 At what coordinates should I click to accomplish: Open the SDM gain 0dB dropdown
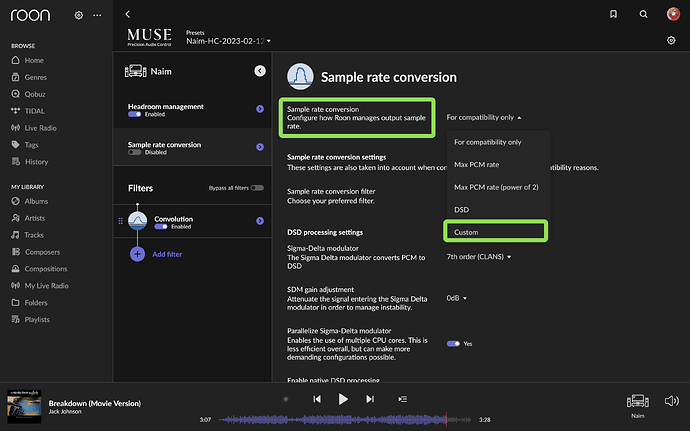pos(457,297)
